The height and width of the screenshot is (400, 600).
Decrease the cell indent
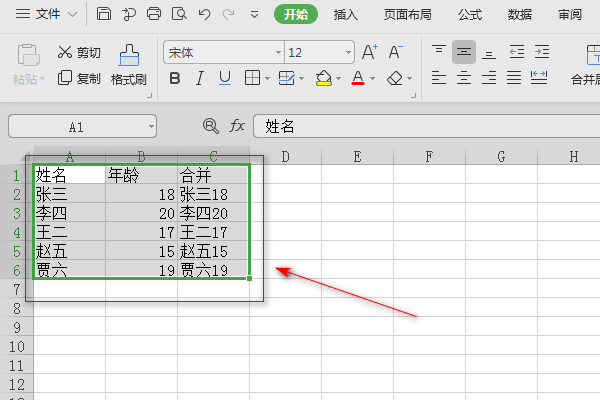coord(517,52)
